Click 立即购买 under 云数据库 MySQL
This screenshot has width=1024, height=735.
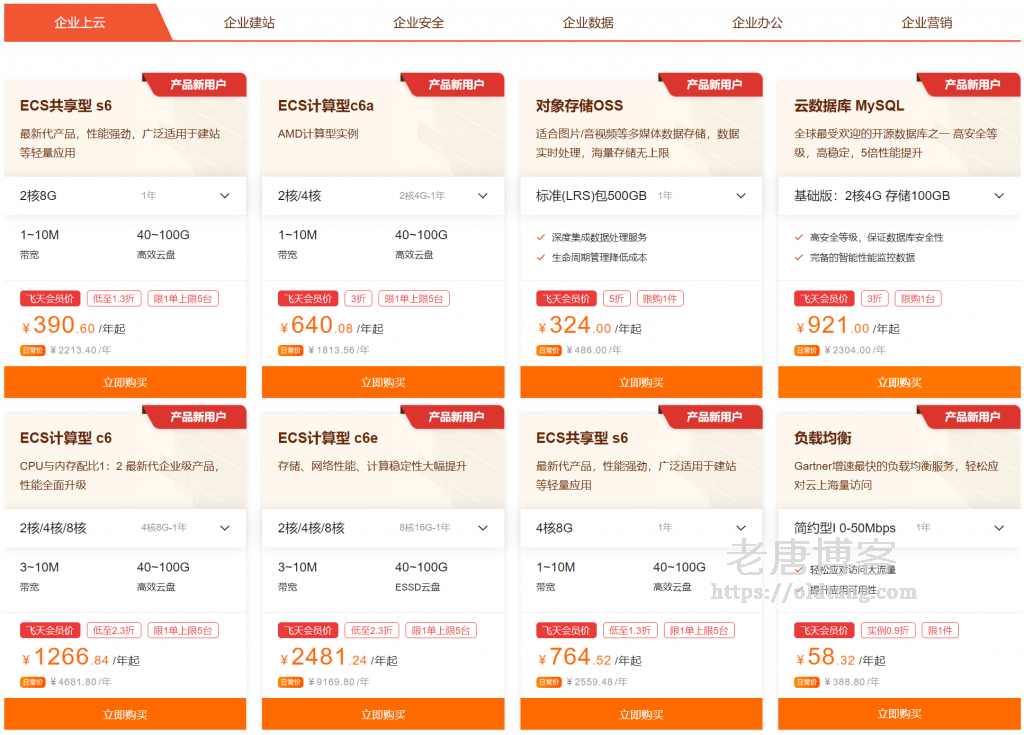pos(899,382)
